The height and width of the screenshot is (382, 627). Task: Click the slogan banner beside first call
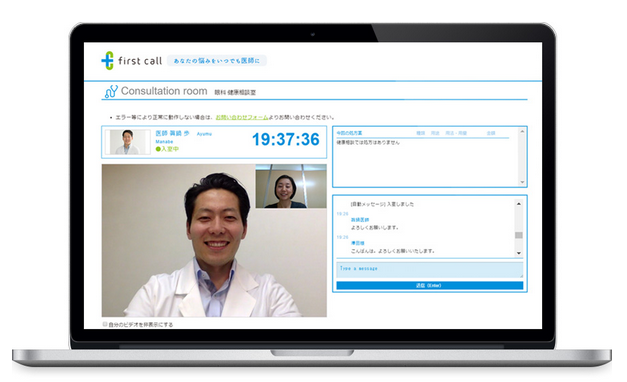217,61
